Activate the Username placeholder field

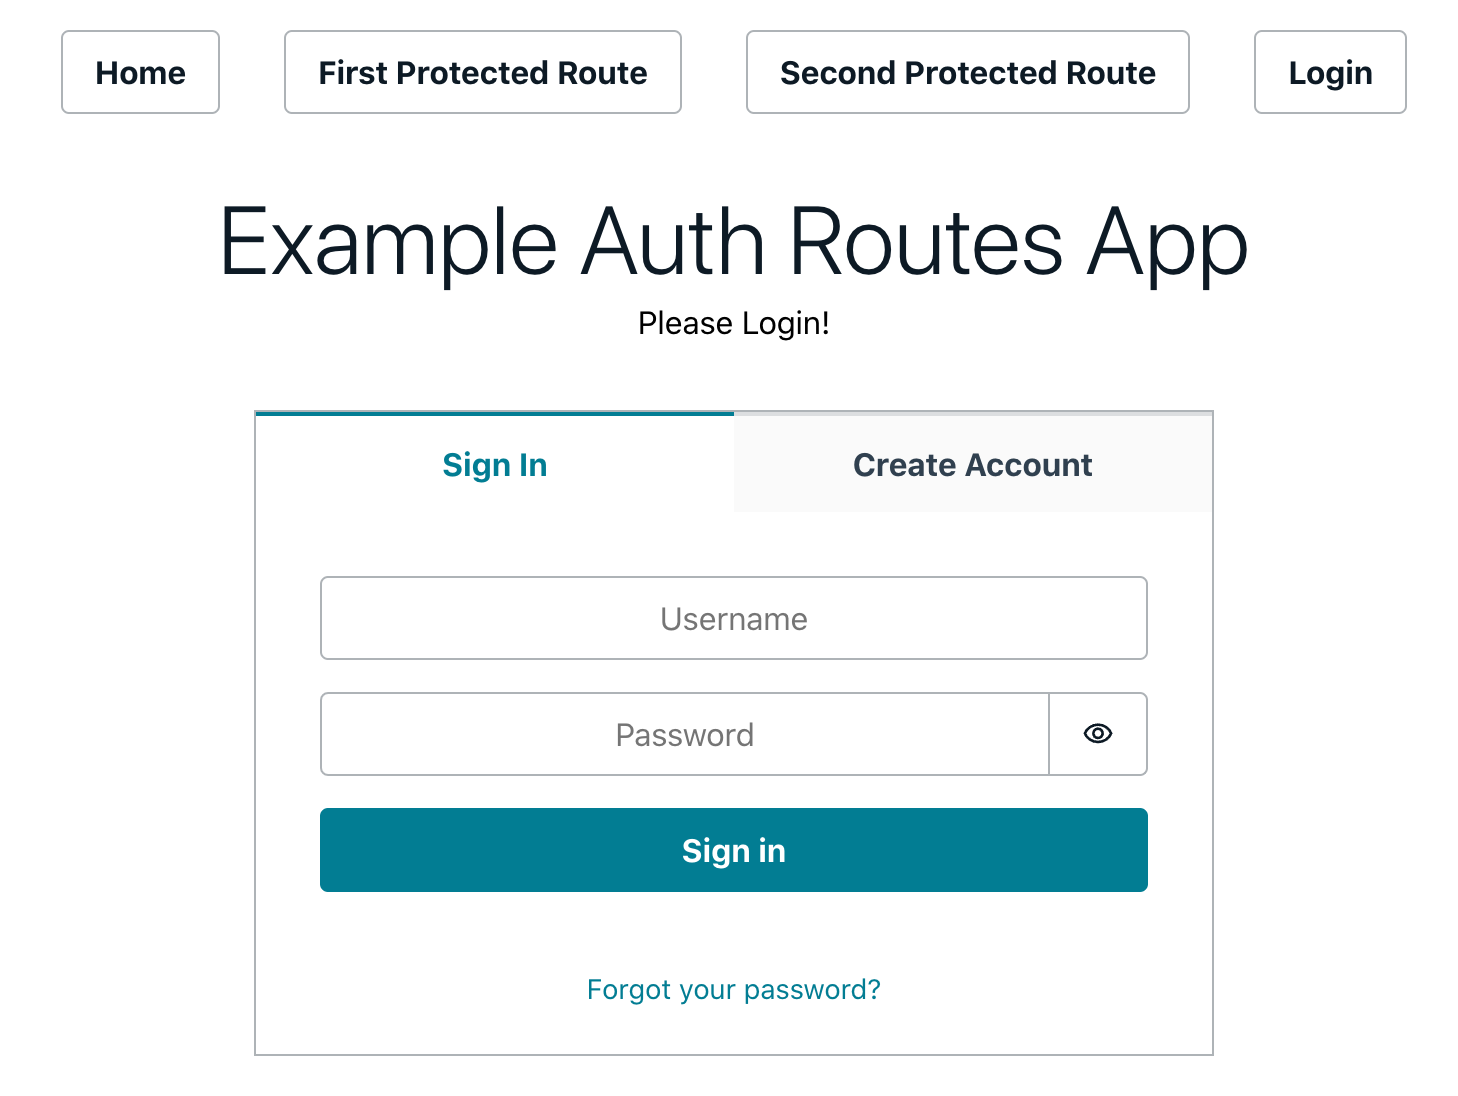pos(733,618)
